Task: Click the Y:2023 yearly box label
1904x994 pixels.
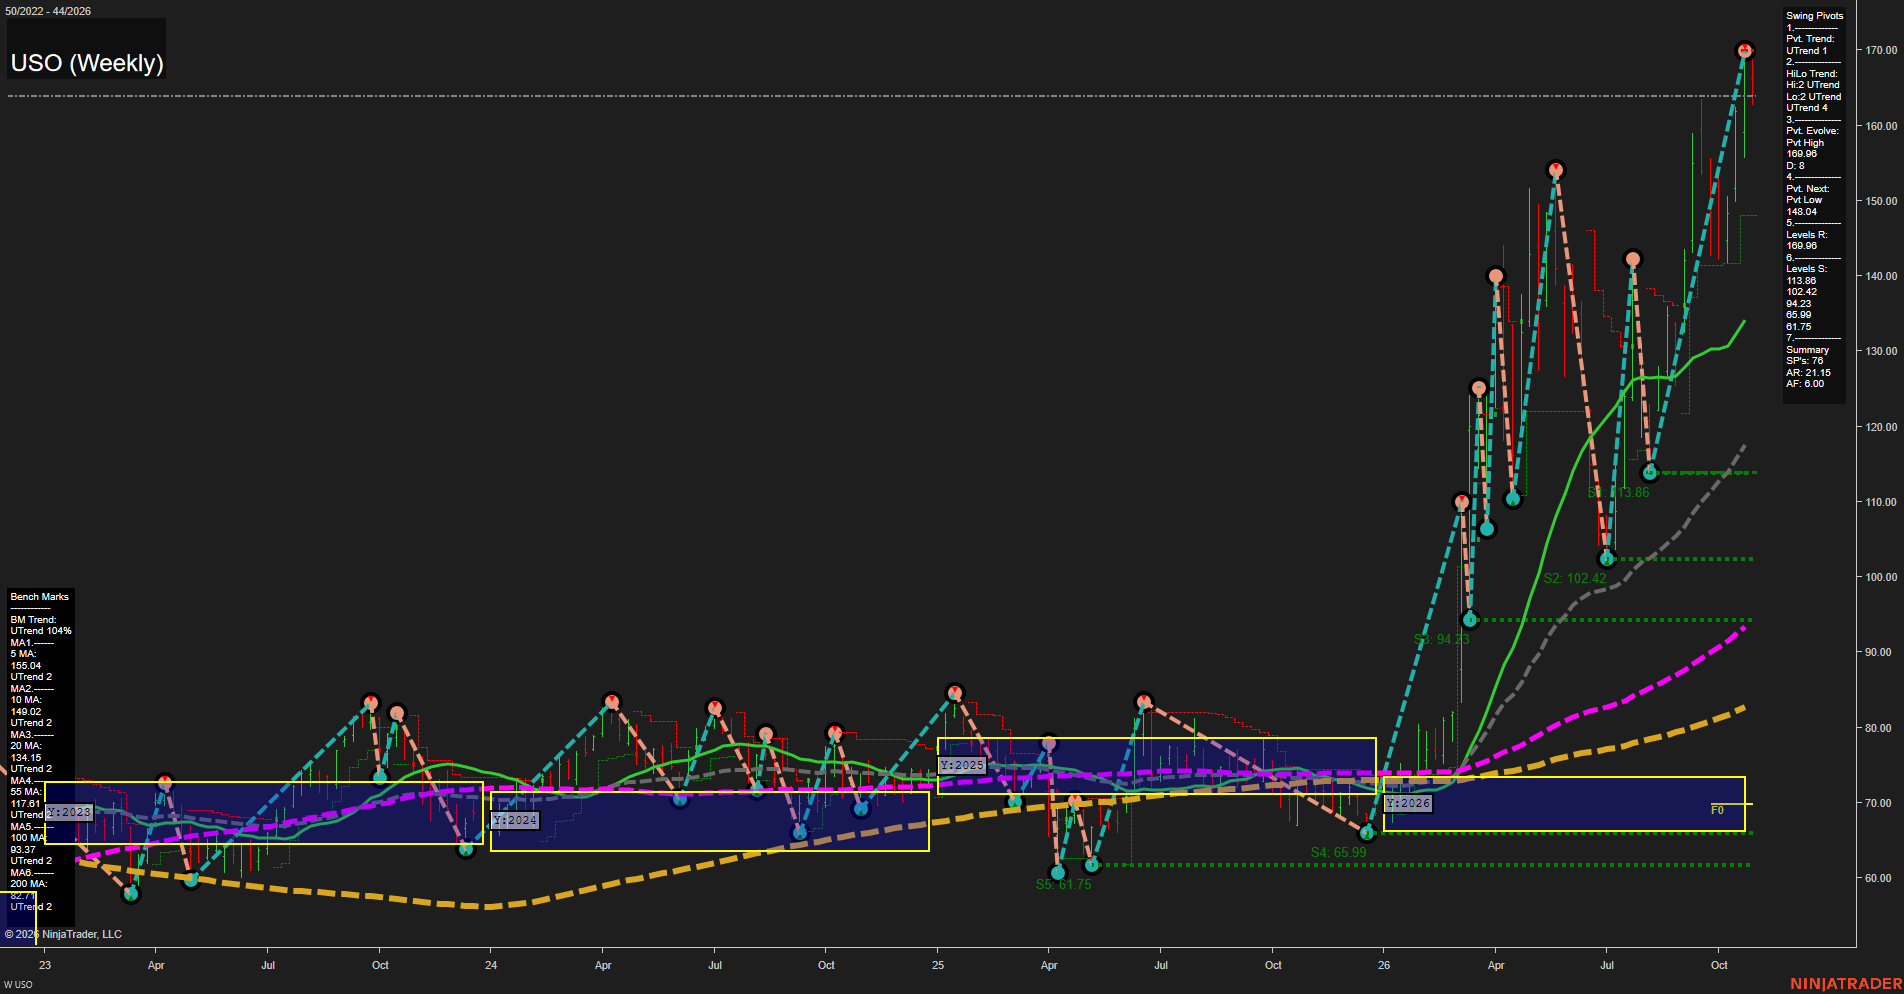Action: click(69, 812)
